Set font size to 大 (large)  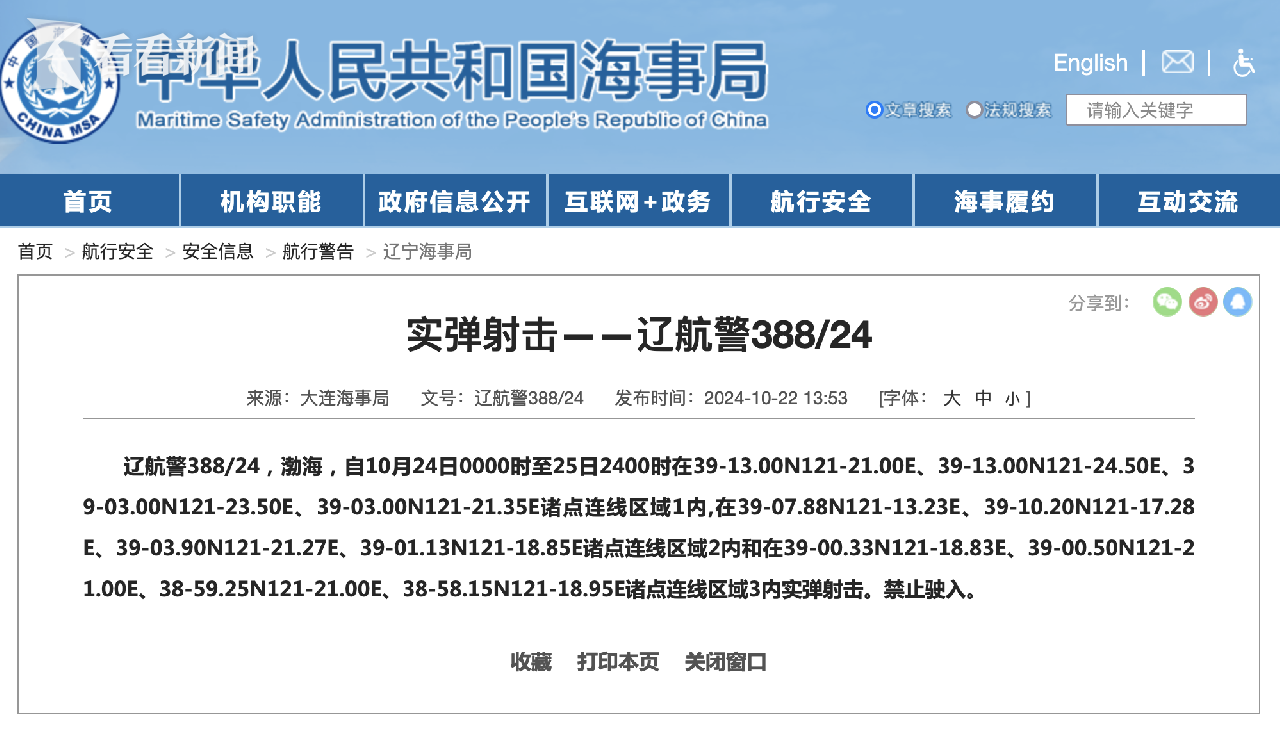coord(952,398)
